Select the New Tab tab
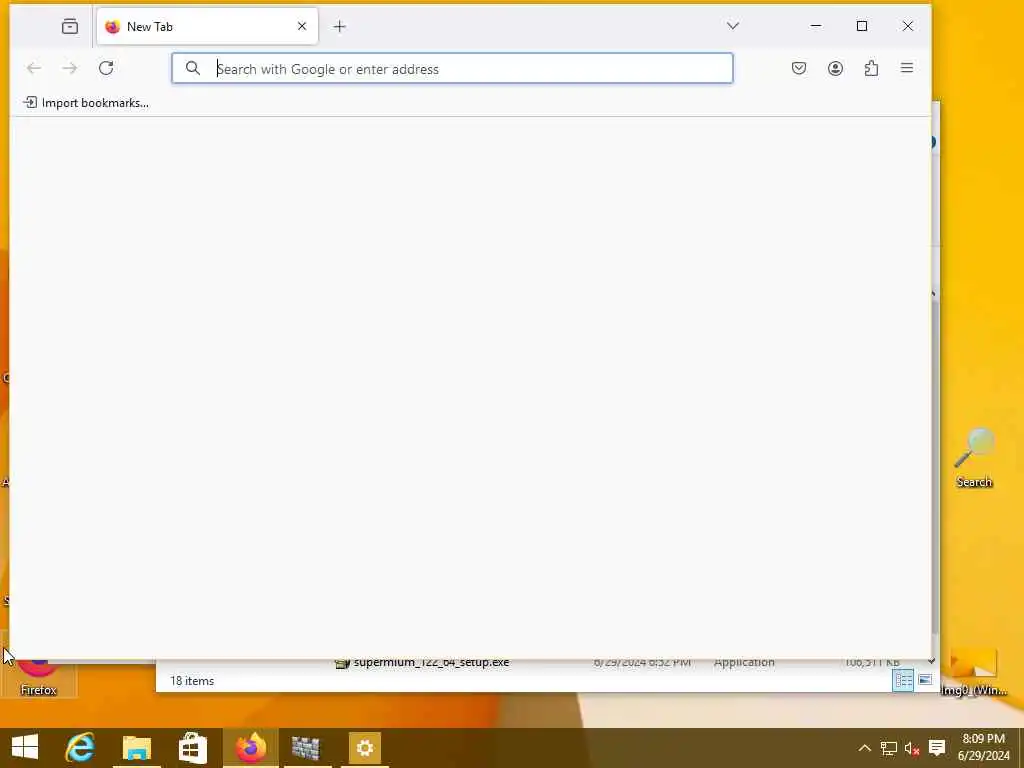Viewport: 1024px width, 768px height. coord(207,26)
